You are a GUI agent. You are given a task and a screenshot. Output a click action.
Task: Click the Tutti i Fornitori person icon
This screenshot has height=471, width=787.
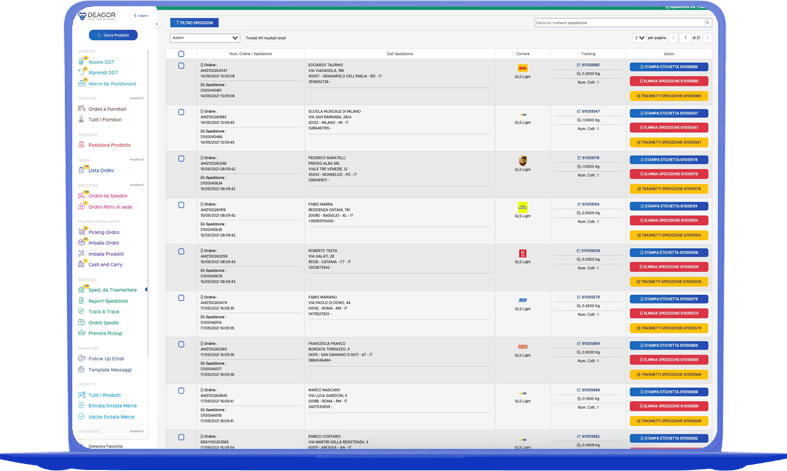81,120
